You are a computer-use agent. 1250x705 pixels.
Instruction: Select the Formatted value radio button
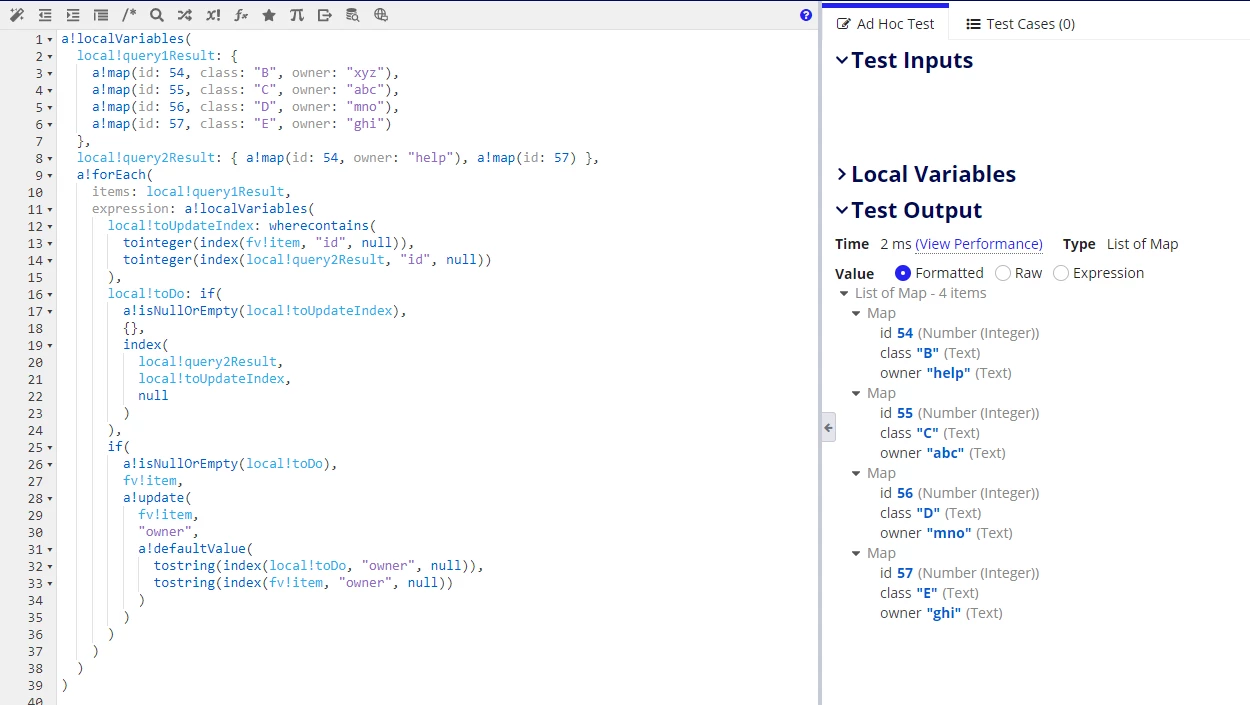(903, 273)
